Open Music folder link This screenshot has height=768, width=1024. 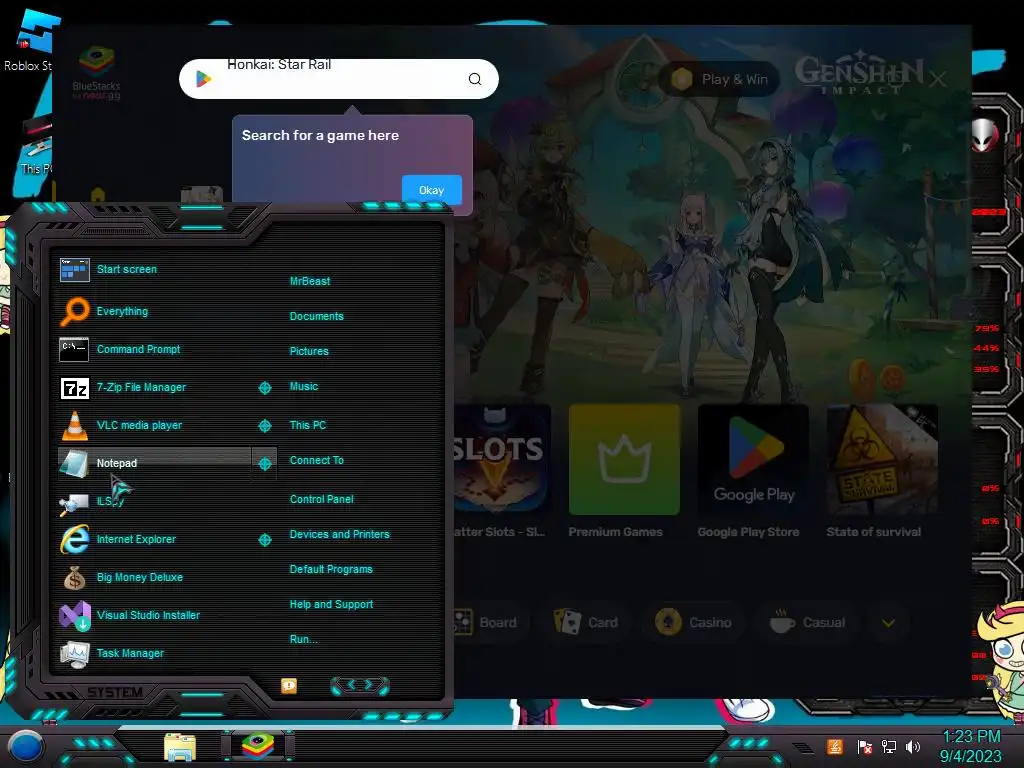(304, 387)
